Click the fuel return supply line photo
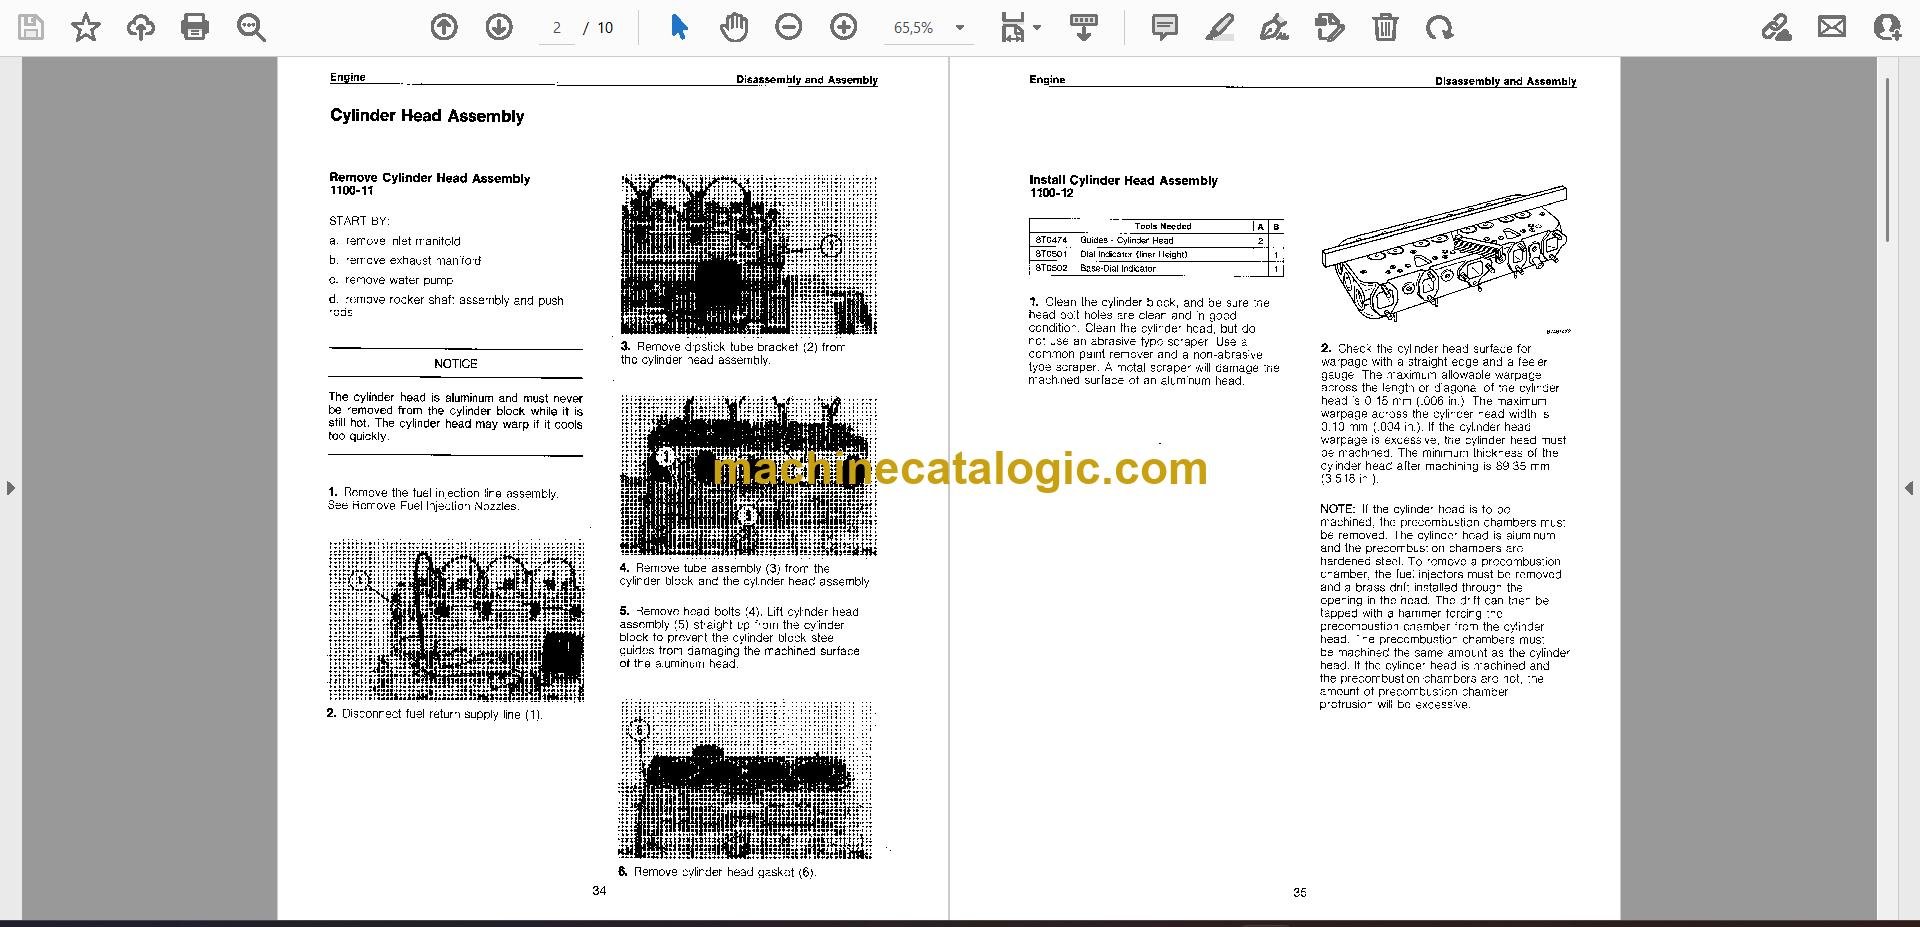The height and width of the screenshot is (927, 1920). click(456, 621)
